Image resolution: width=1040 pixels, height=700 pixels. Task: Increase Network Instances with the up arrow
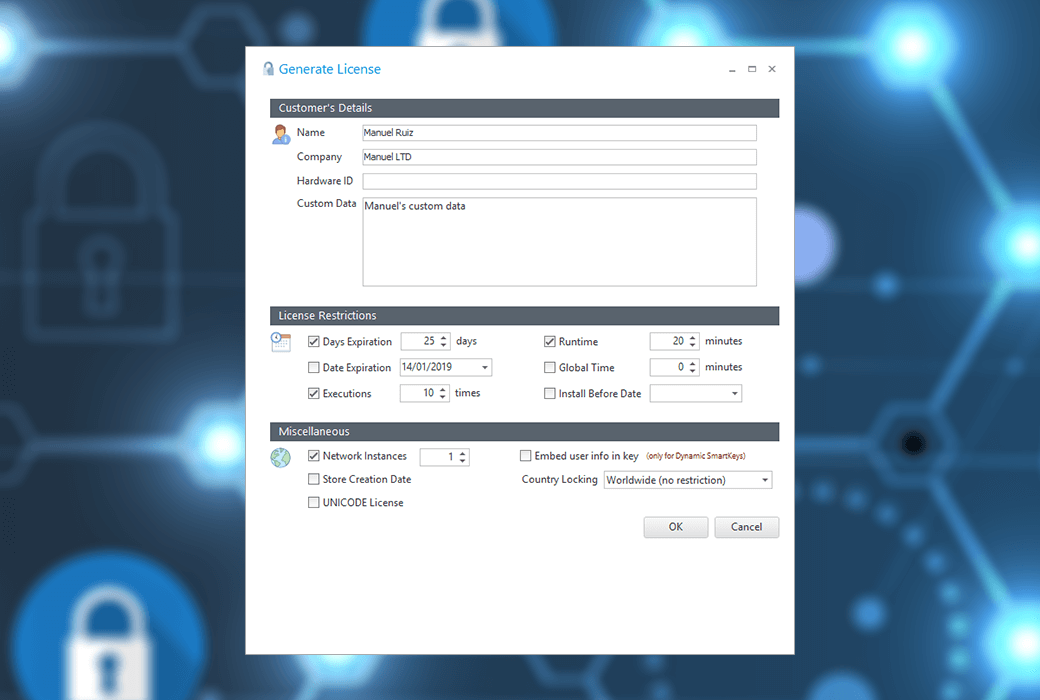462,453
